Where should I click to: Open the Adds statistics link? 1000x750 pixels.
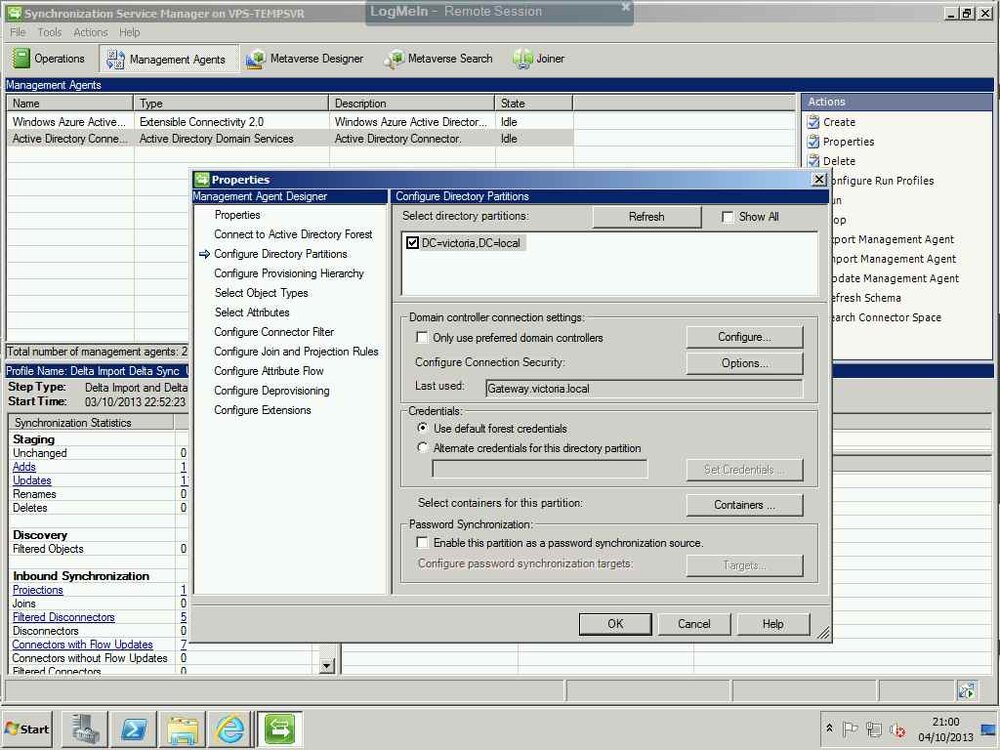[x=24, y=467]
